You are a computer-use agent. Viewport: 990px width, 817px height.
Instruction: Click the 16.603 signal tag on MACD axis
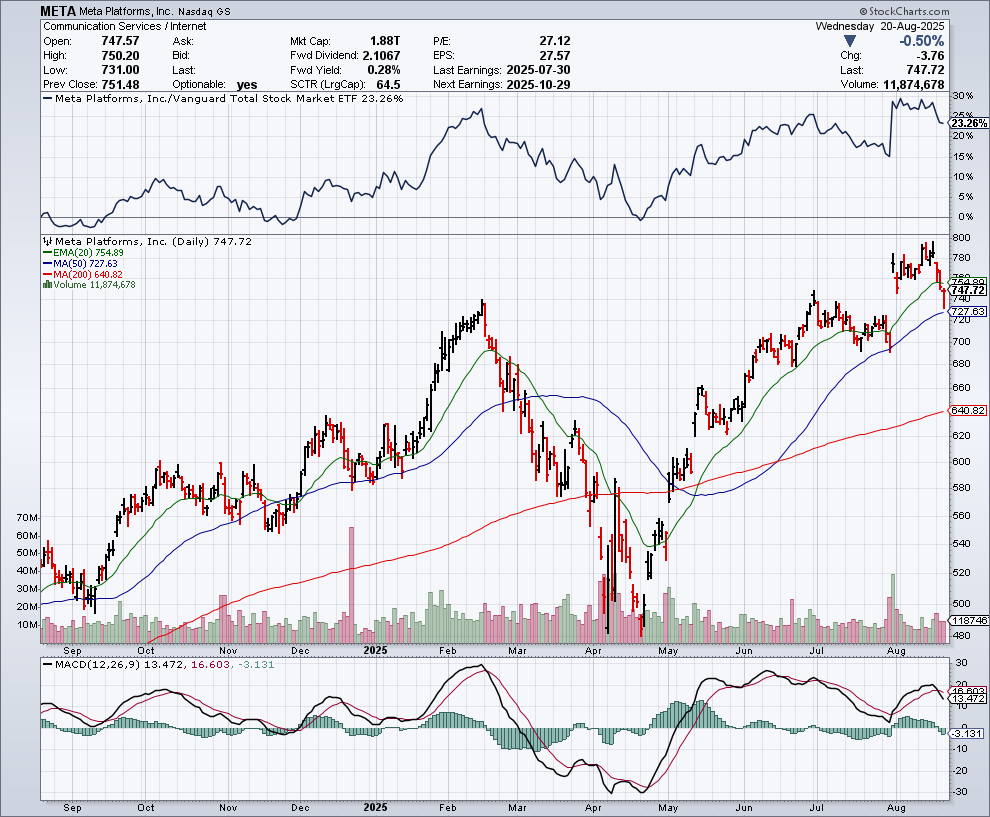point(968,691)
